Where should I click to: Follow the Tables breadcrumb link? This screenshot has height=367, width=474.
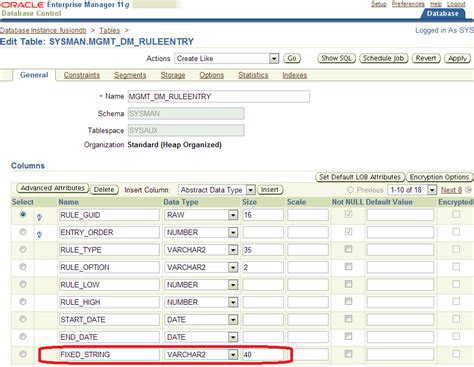tap(110, 30)
